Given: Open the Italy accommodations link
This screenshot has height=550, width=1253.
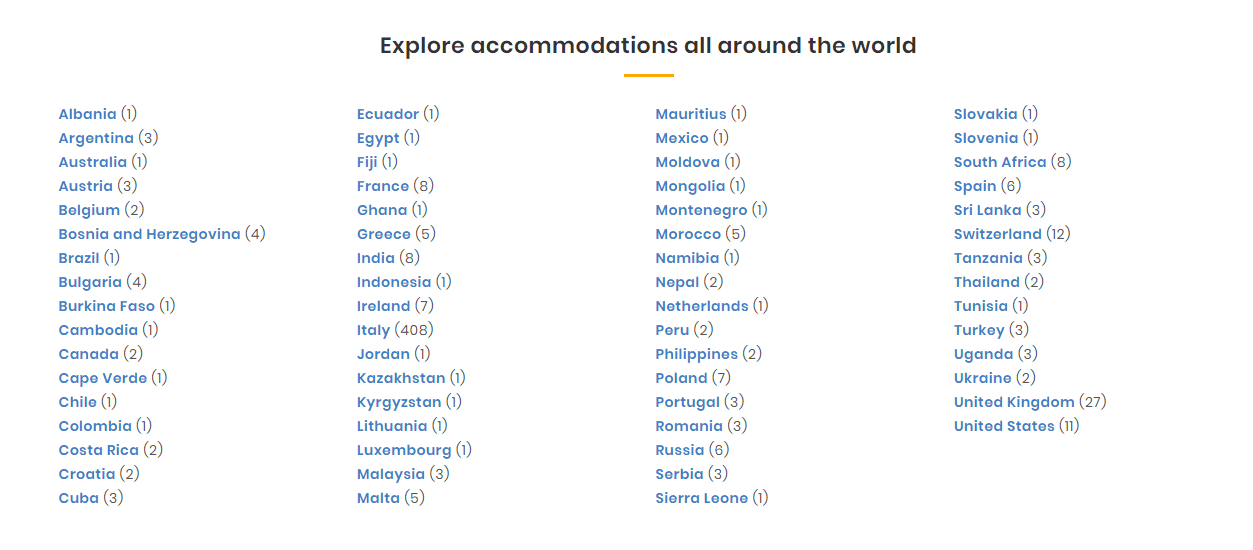Looking at the screenshot, I should [x=373, y=330].
